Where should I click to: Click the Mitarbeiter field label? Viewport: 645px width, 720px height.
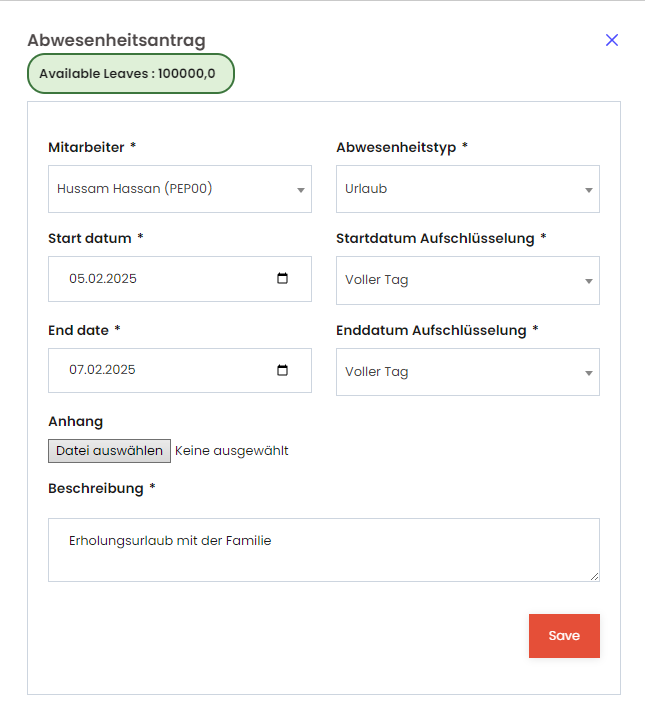(x=86, y=147)
